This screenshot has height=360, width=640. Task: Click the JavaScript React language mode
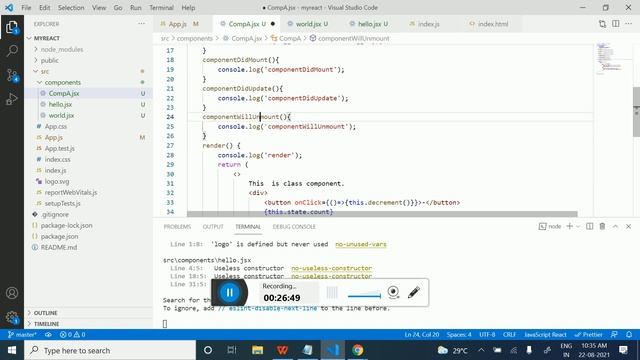(x=545, y=334)
